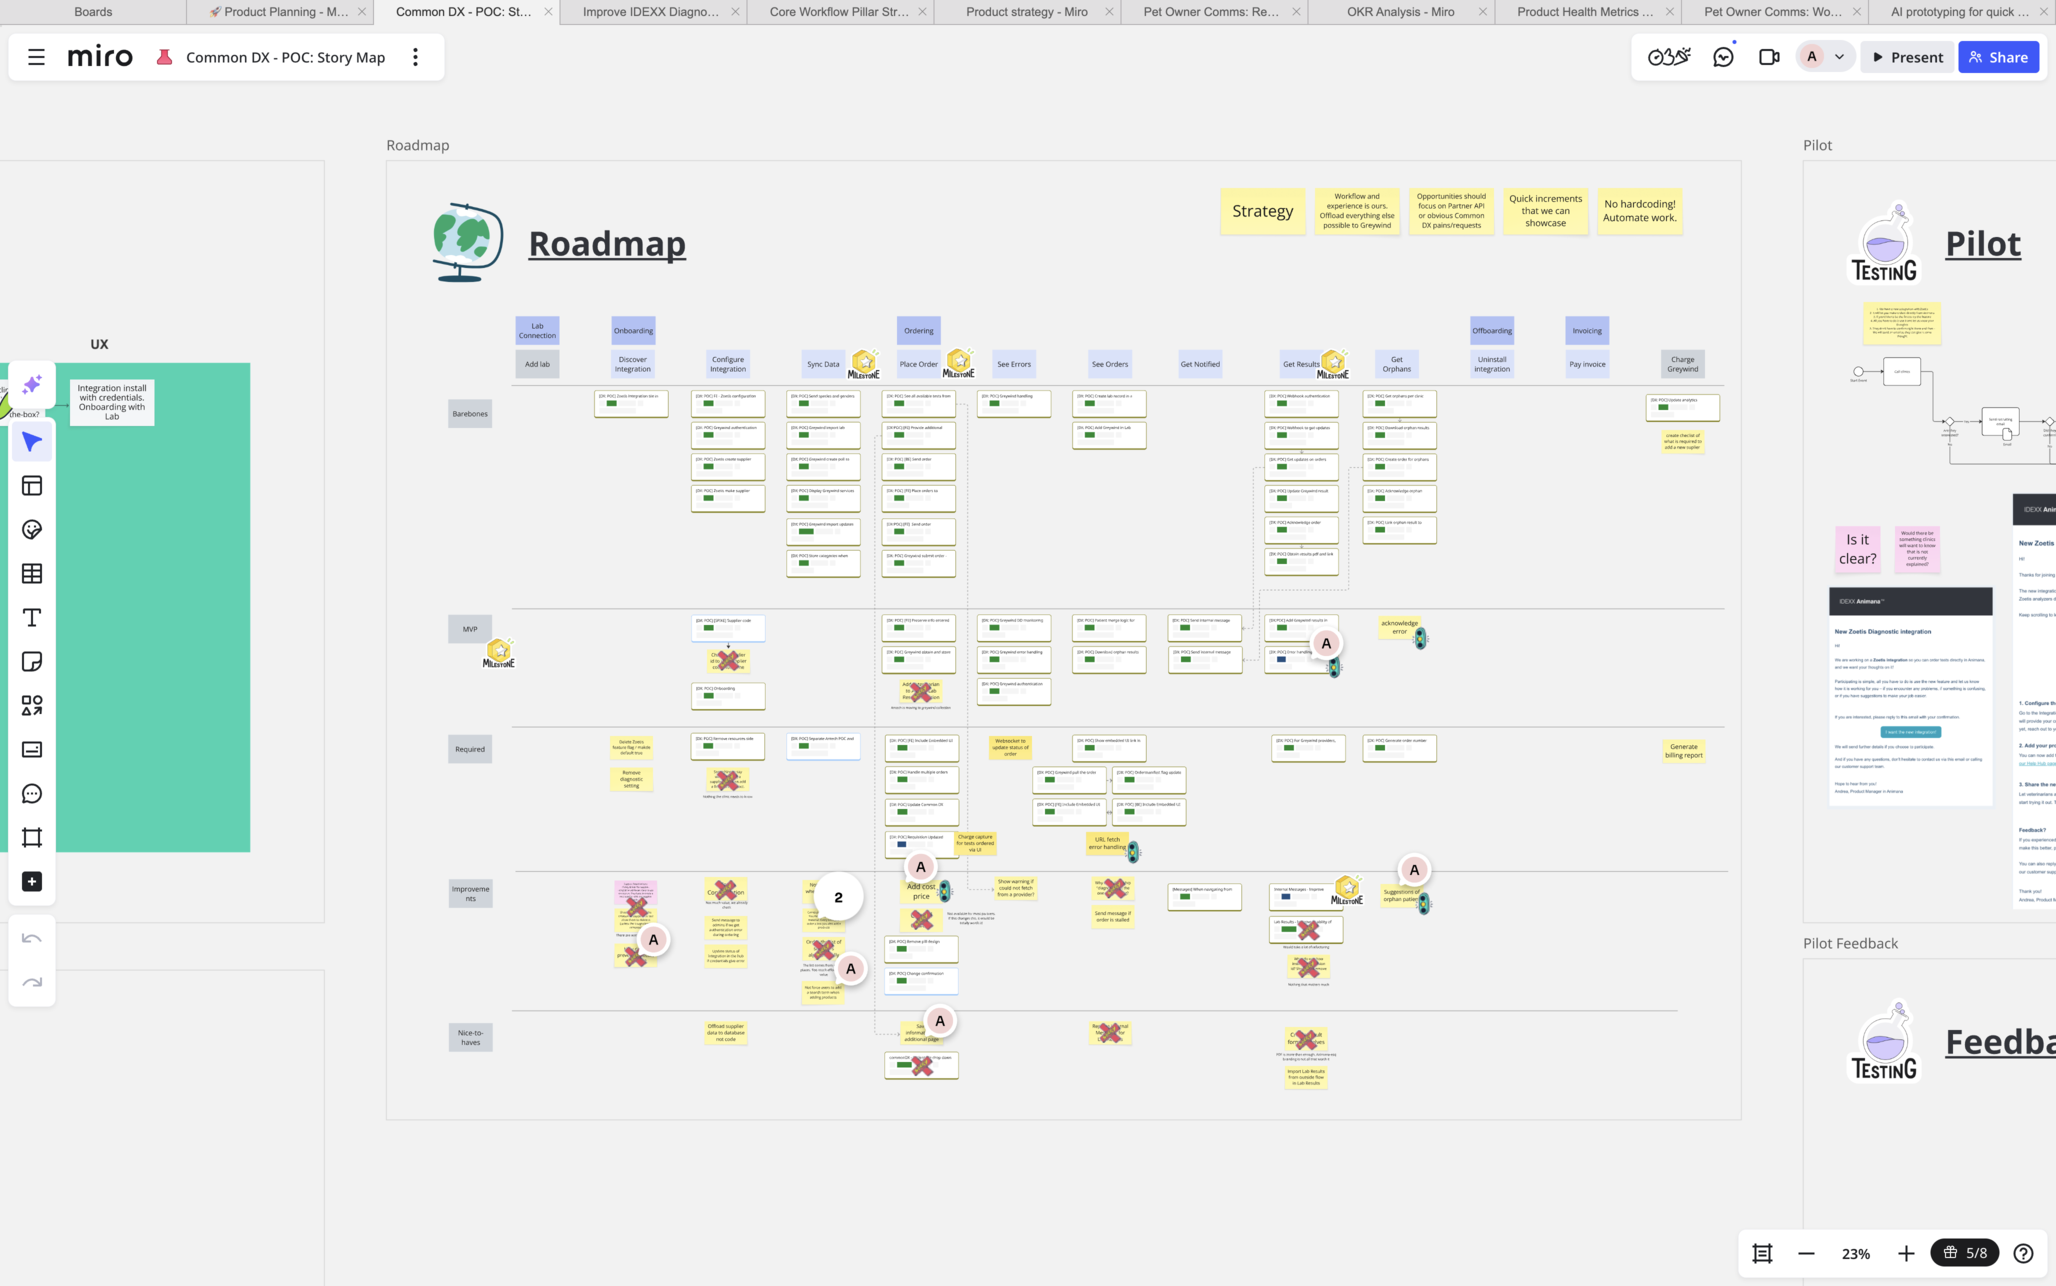Open the reactions chat icon
The width and height of the screenshot is (2056, 1286).
(x=1723, y=57)
